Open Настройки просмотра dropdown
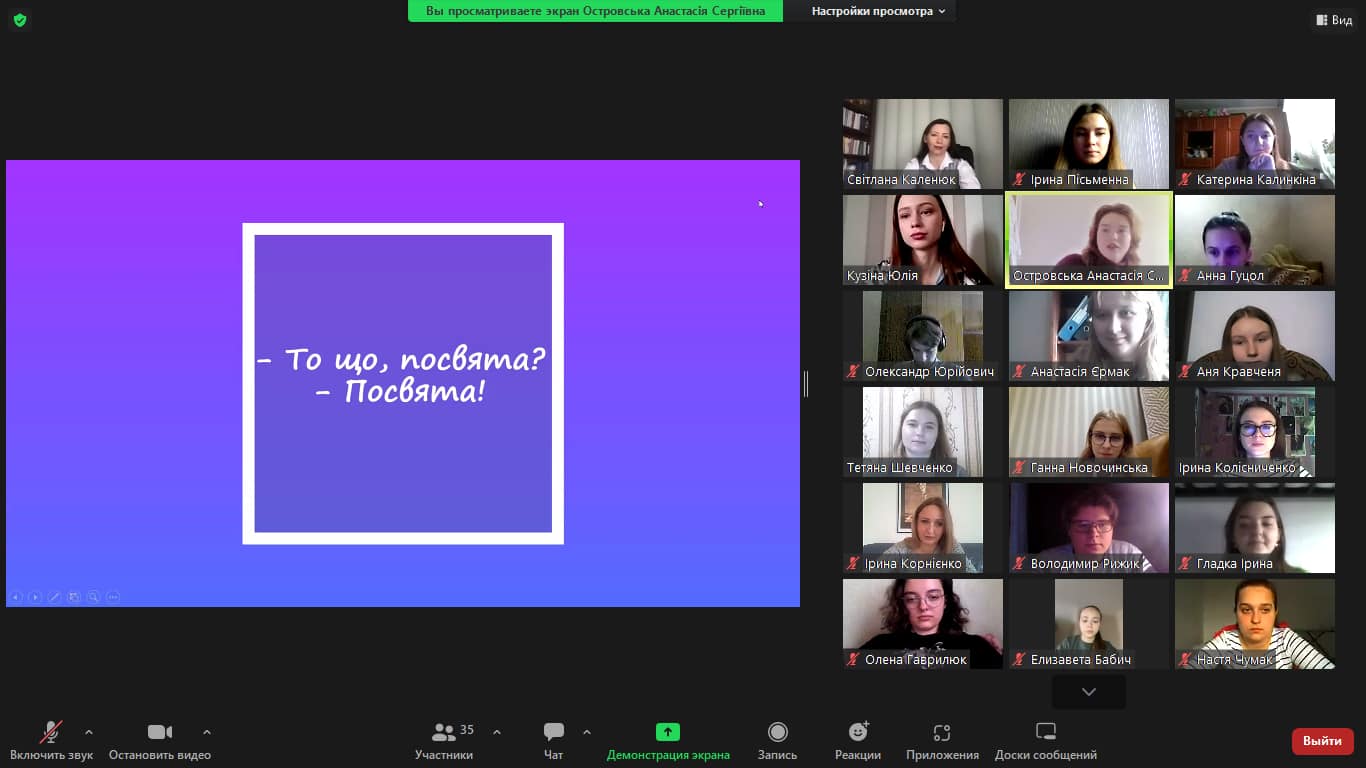The image size is (1366, 768). pyautogui.click(x=878, y=11)
